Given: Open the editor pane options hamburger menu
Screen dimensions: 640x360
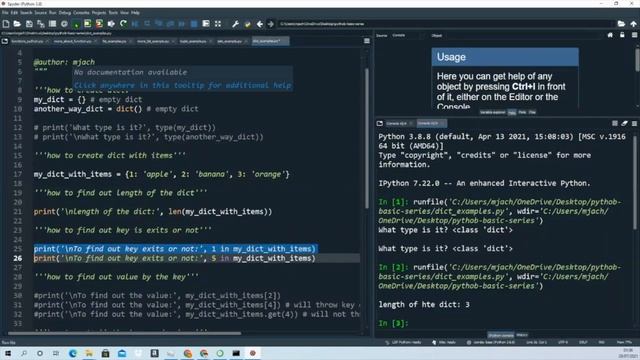Looking at the screenshot, I should 367,41.
